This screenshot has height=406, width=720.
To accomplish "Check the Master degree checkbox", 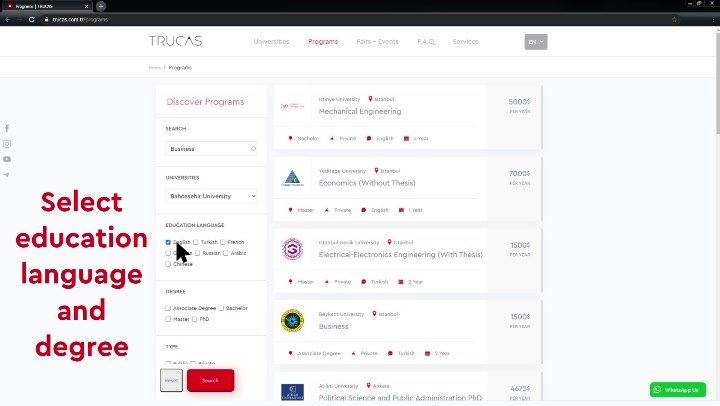I will click(x=168, y=319).
